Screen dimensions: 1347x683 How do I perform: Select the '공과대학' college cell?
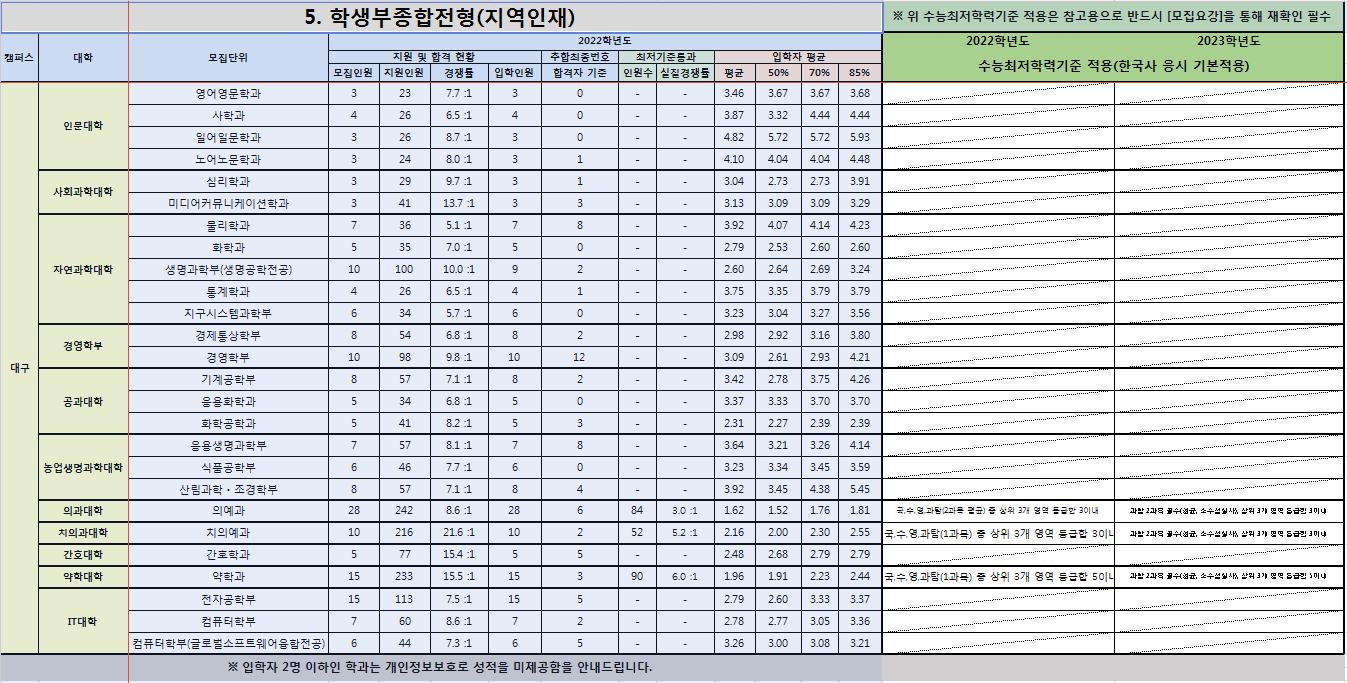tap(83, 401)
